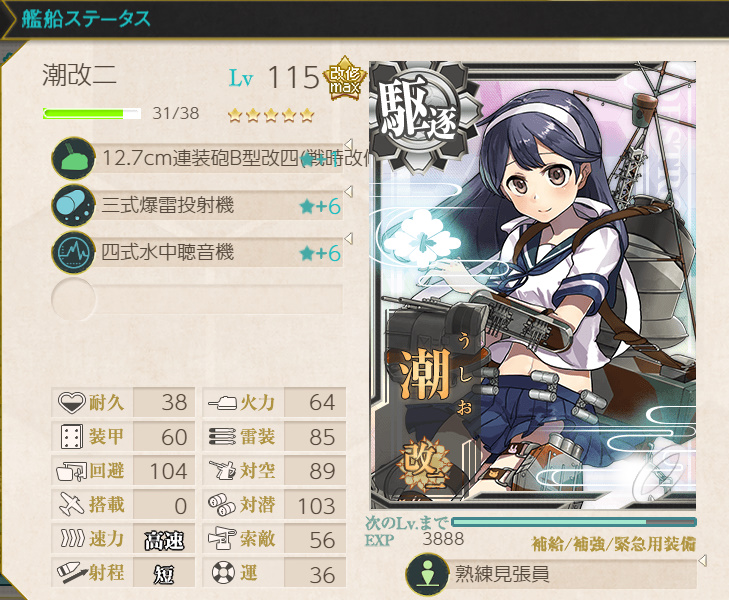Expand arrow beside 12.7cm連装砲B型改四 slot

[x=349, y=144]
